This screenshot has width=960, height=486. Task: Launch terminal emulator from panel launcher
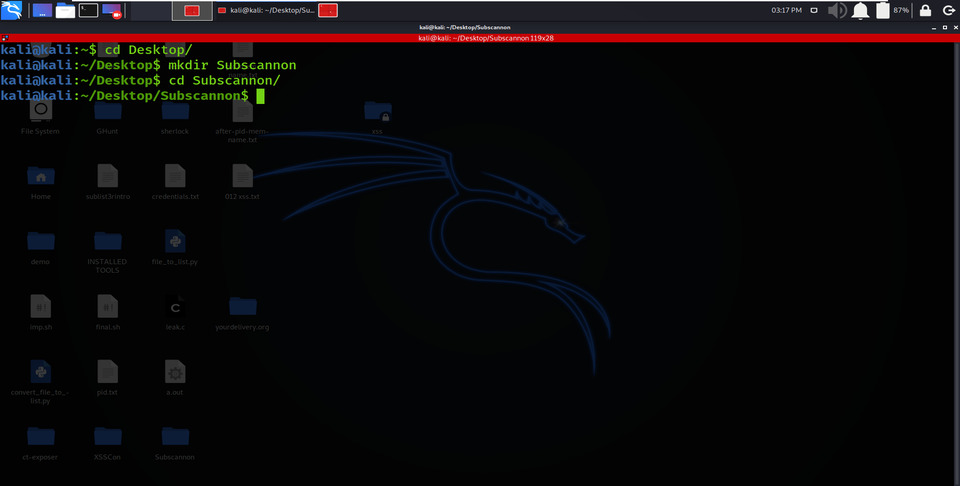88,10
